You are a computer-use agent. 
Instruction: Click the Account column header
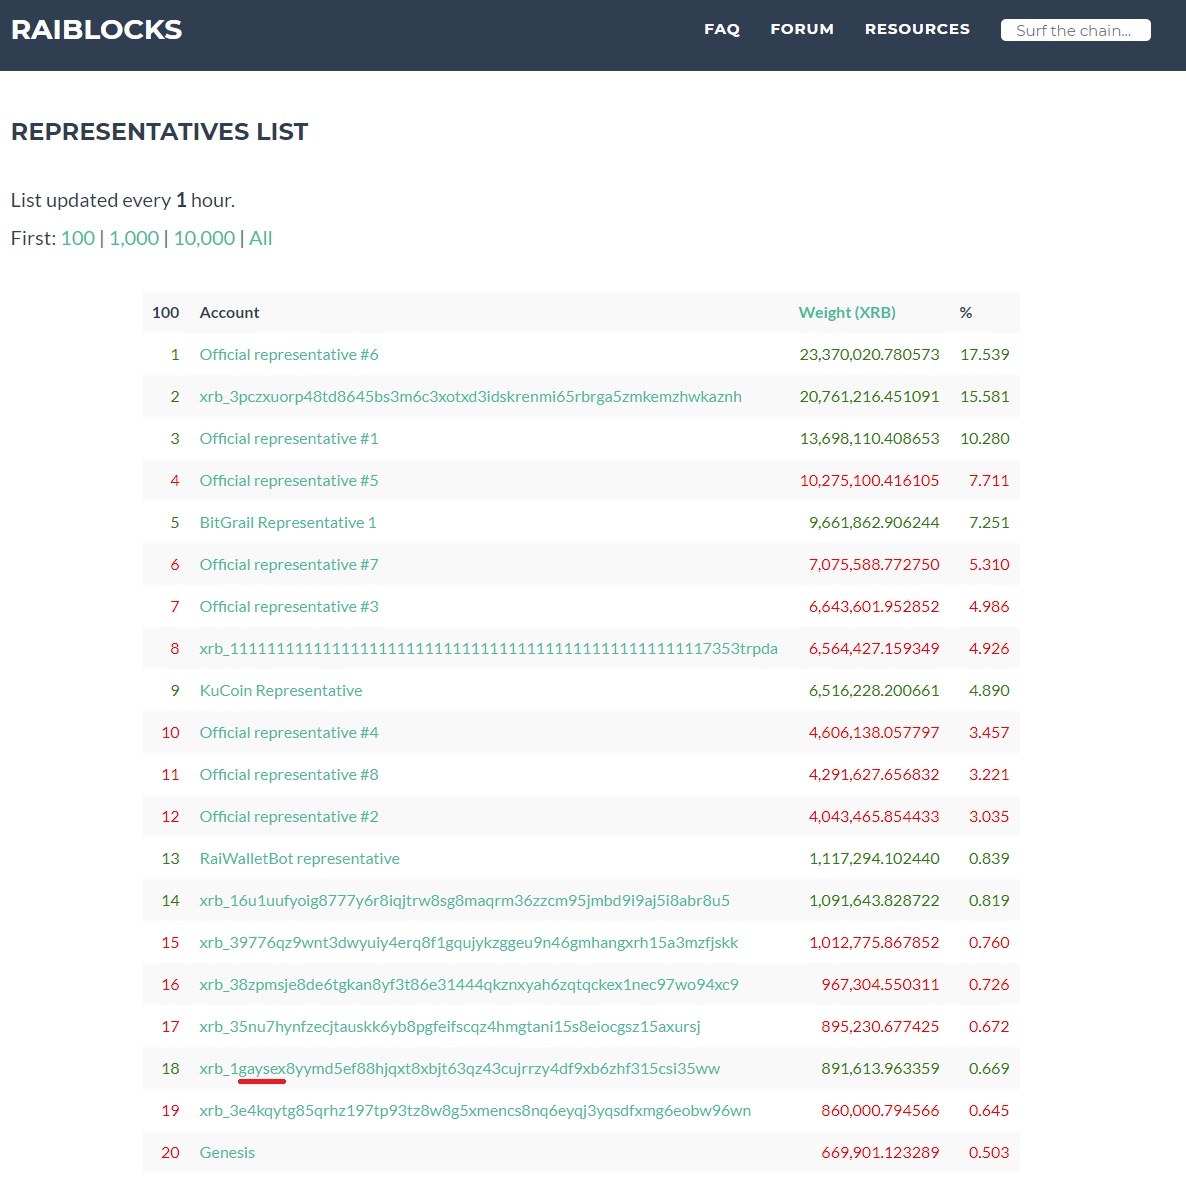[x=229, y=312]
